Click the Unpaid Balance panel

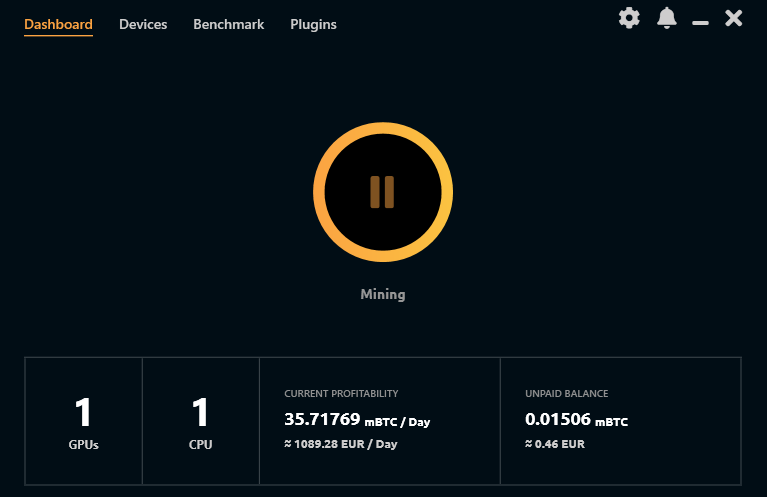pyautogui.click(x=621, y=421)
